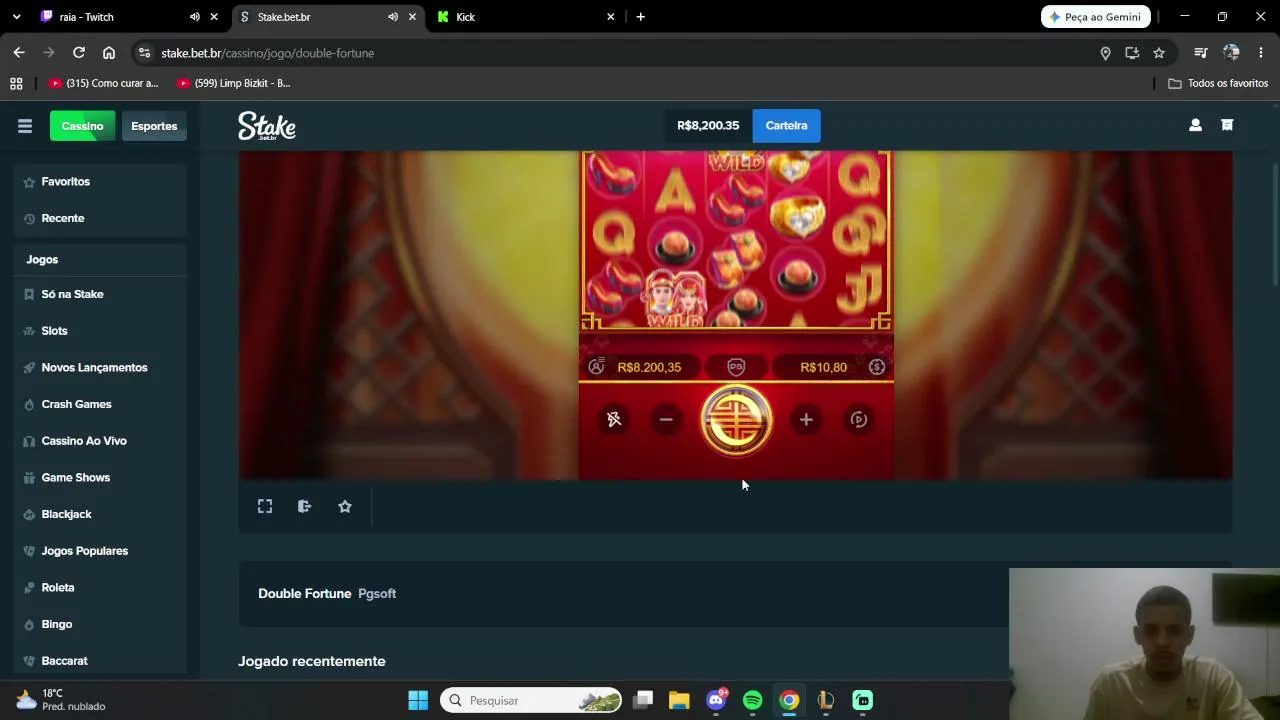Click the Pesquisar taskbar search box
Viewport: 1280px width, 720px height.
[531, 701]
